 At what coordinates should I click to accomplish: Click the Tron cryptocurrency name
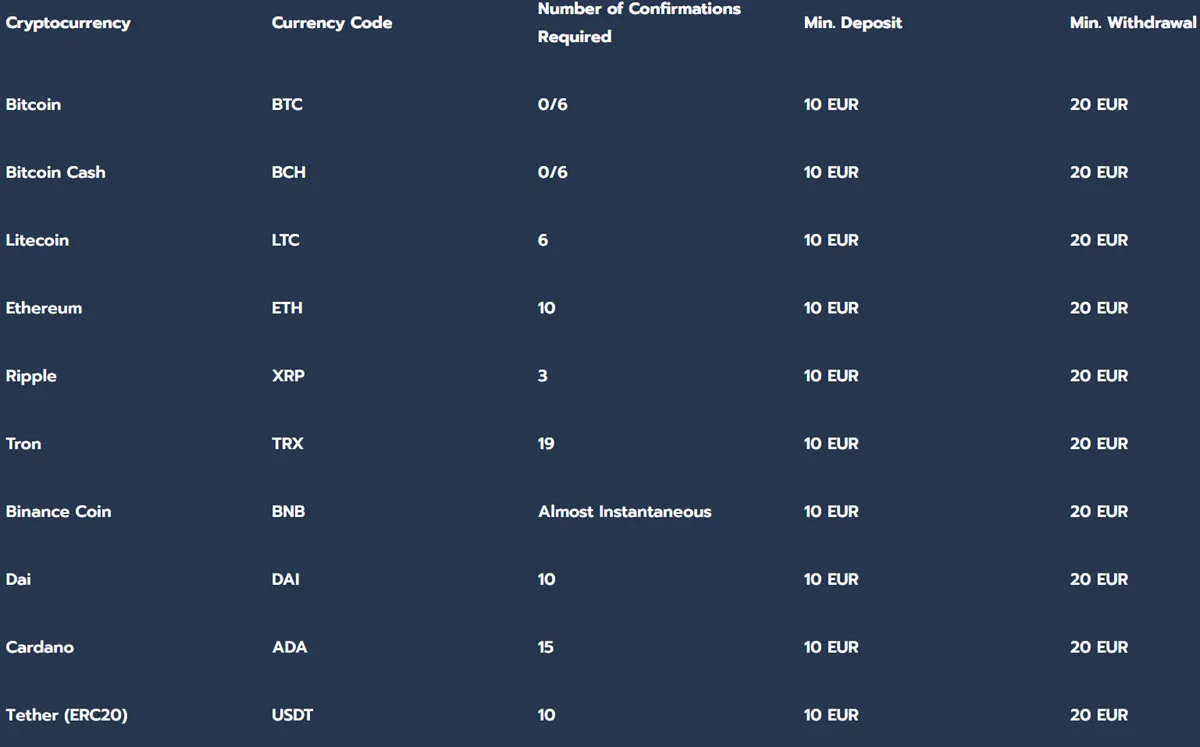point(23,443)
